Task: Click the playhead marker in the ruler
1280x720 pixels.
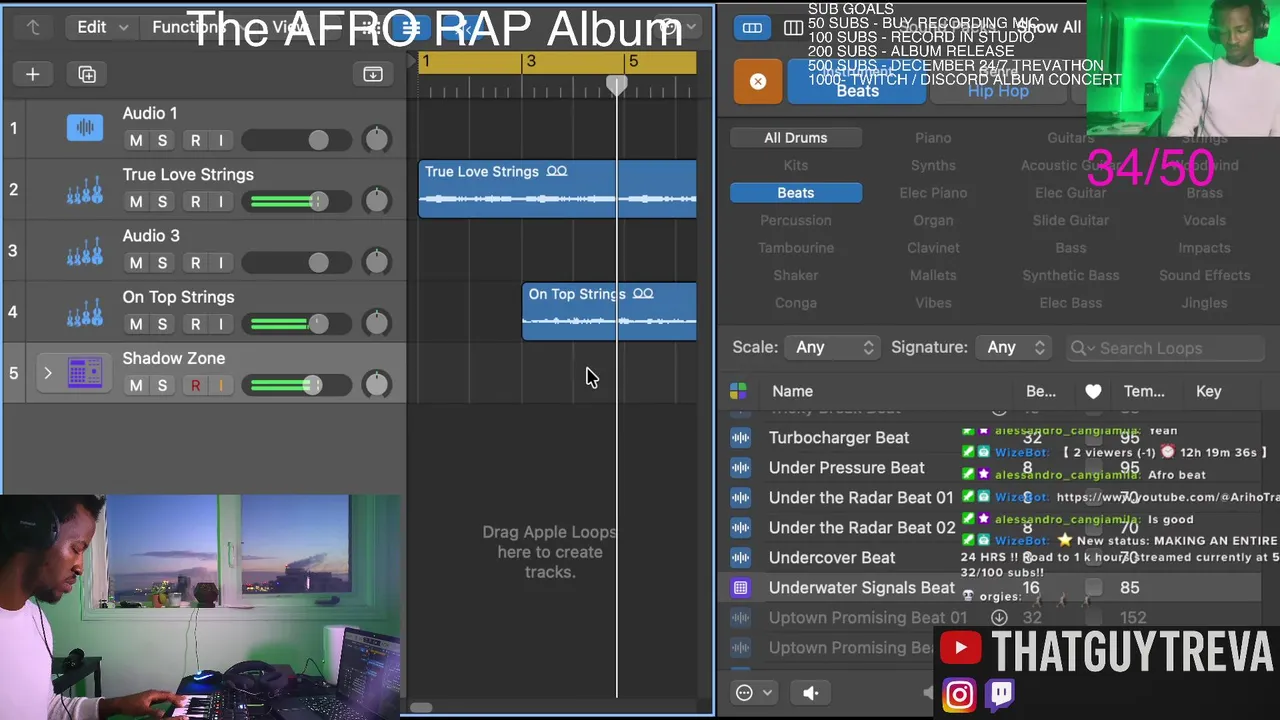Action: 617,86
